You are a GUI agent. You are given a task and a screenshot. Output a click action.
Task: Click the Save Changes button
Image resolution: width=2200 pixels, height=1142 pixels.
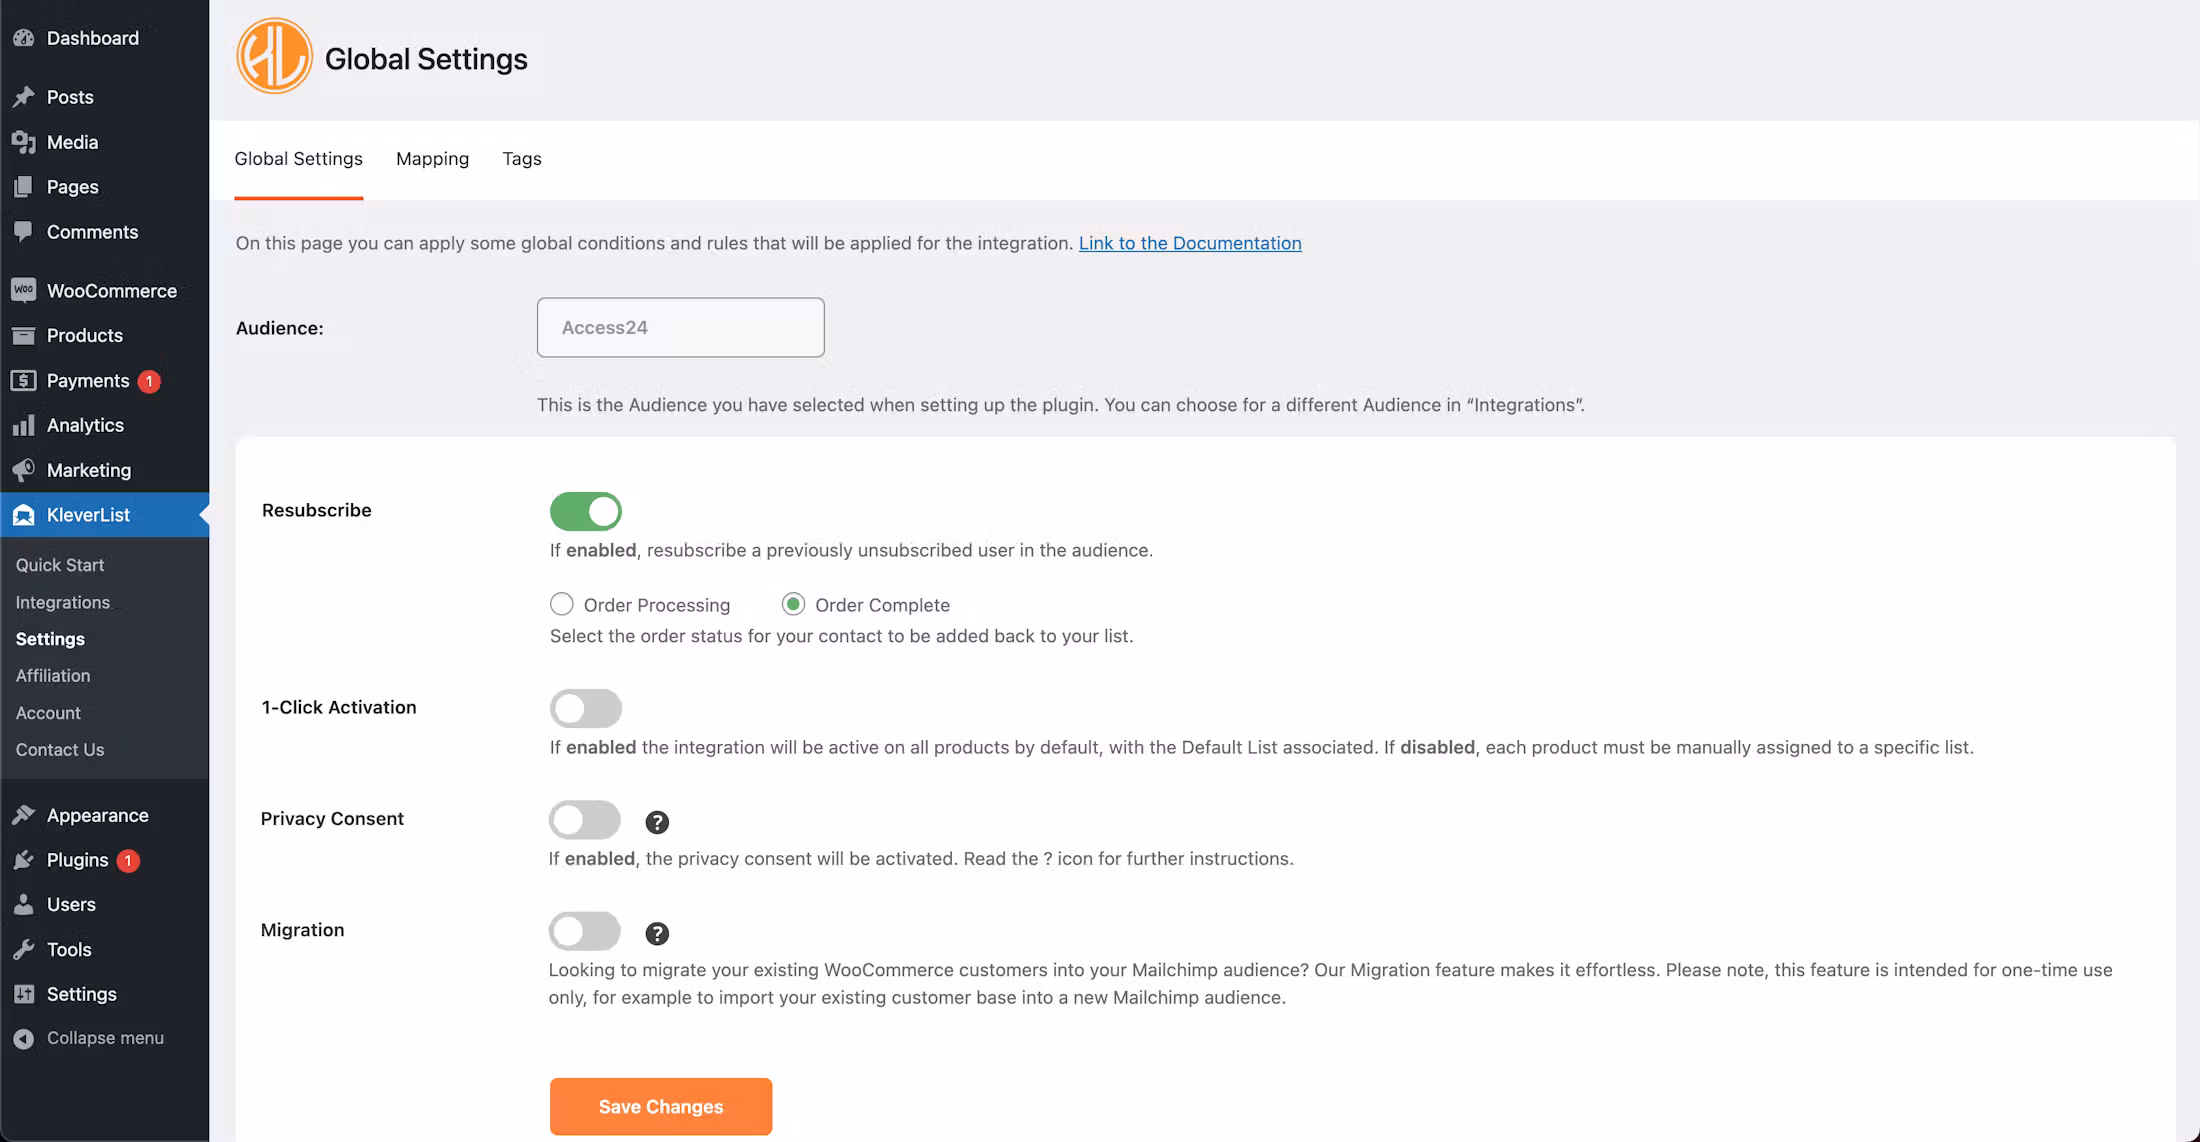661,1106
